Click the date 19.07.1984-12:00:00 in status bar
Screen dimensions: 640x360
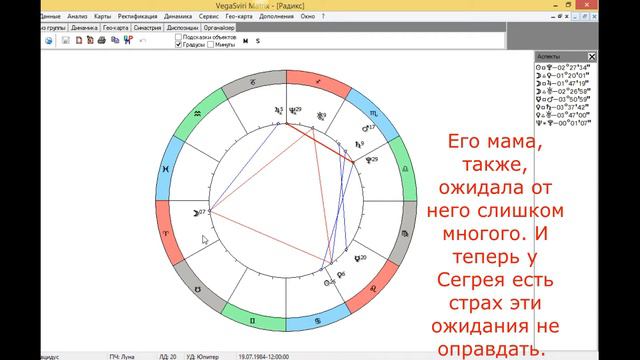point(264,357)
